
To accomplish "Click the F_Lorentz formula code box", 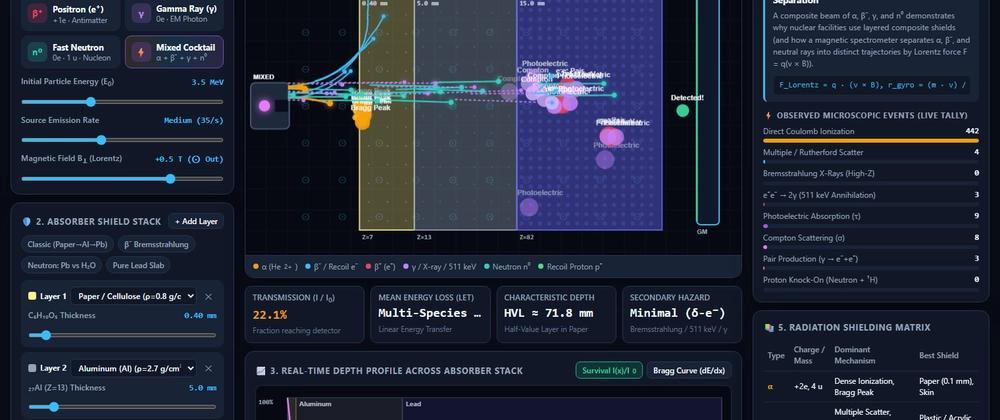I will [x=872, y=85].
